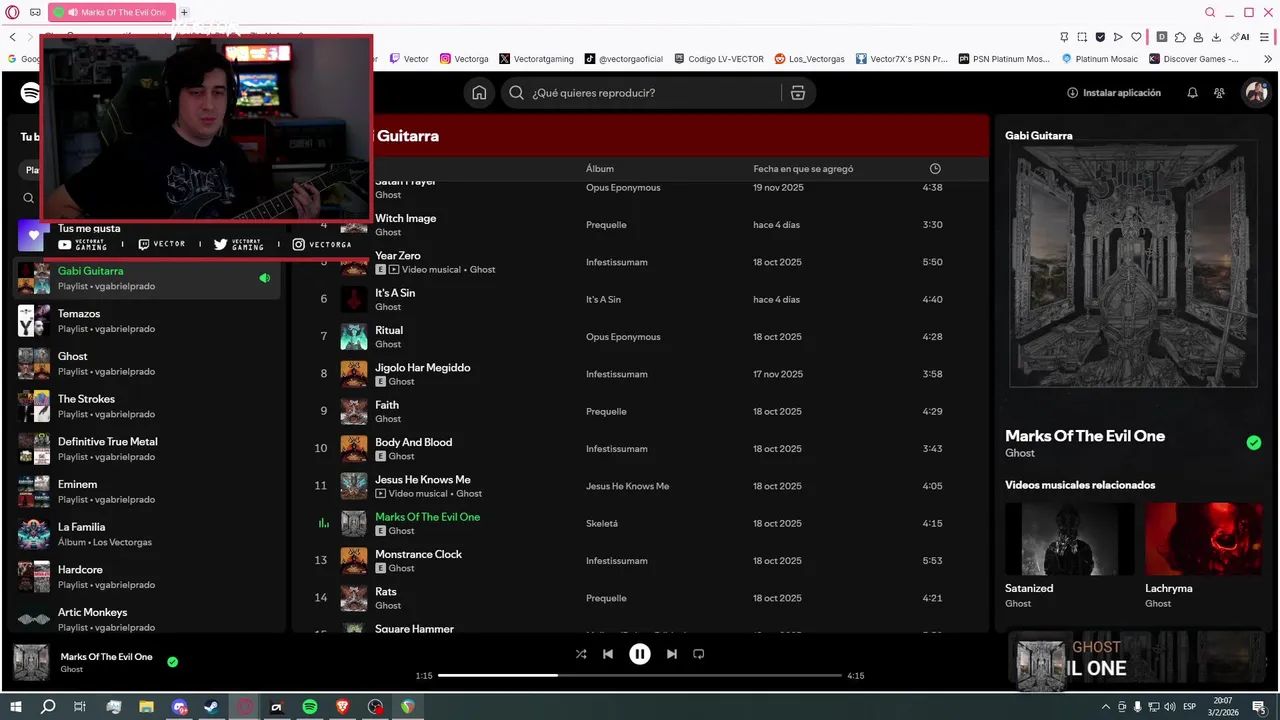1280x720 pixels.
Task: Open the Browse icon in the search bar
Action: point(797,93)
